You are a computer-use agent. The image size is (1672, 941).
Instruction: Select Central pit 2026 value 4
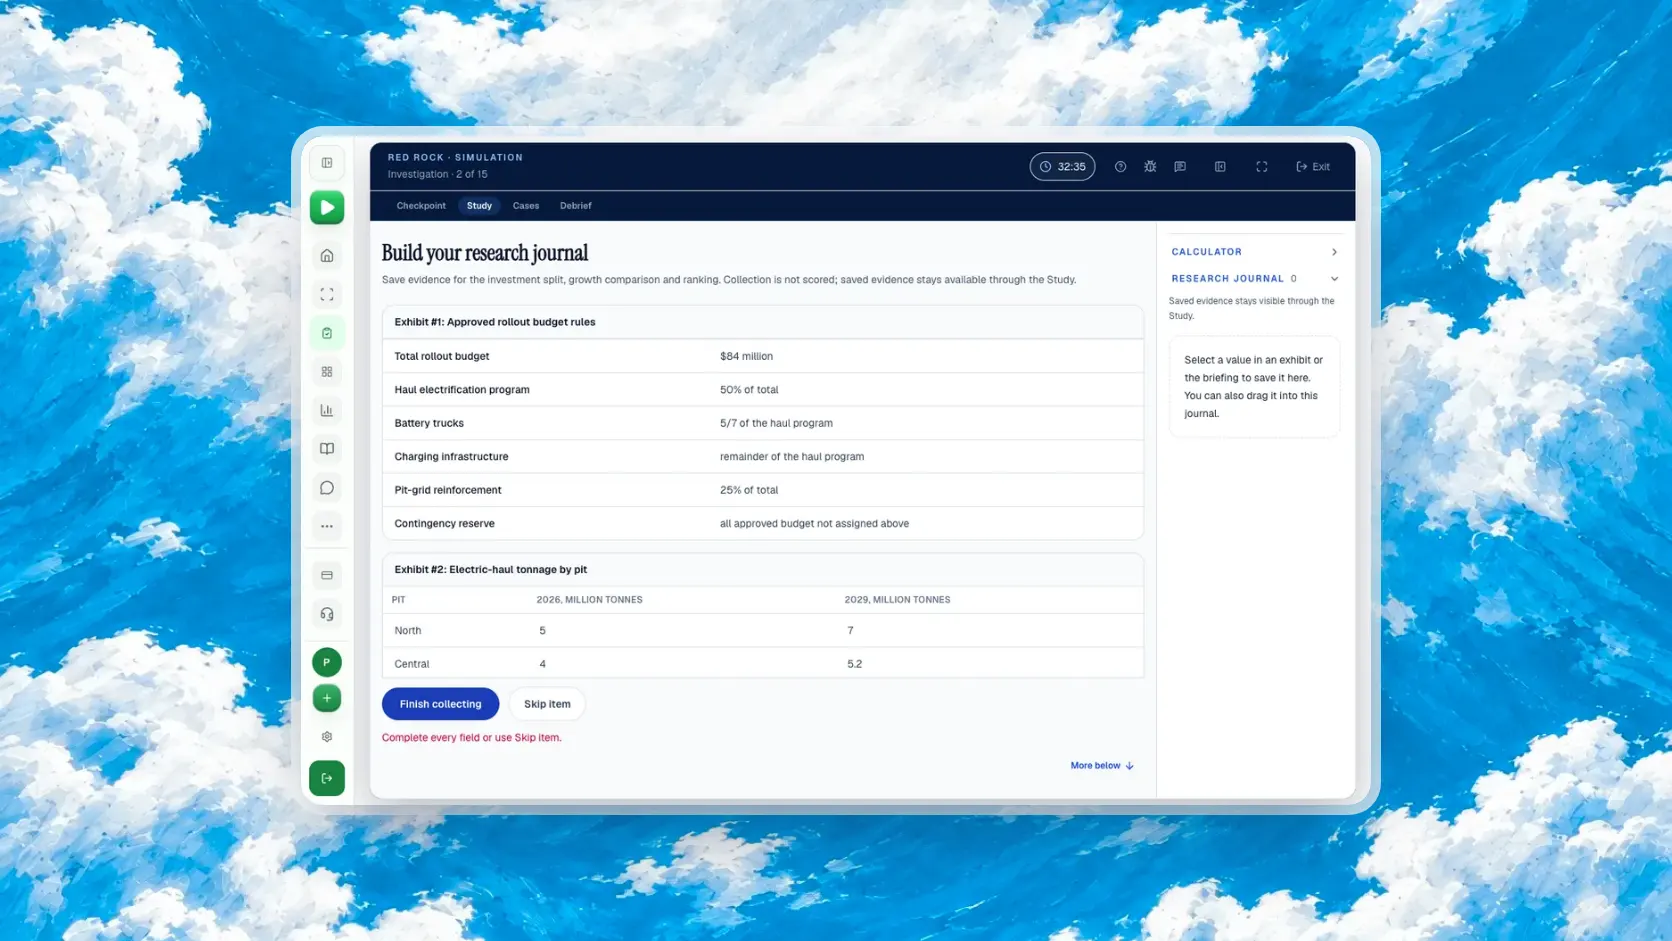(543, 664)
